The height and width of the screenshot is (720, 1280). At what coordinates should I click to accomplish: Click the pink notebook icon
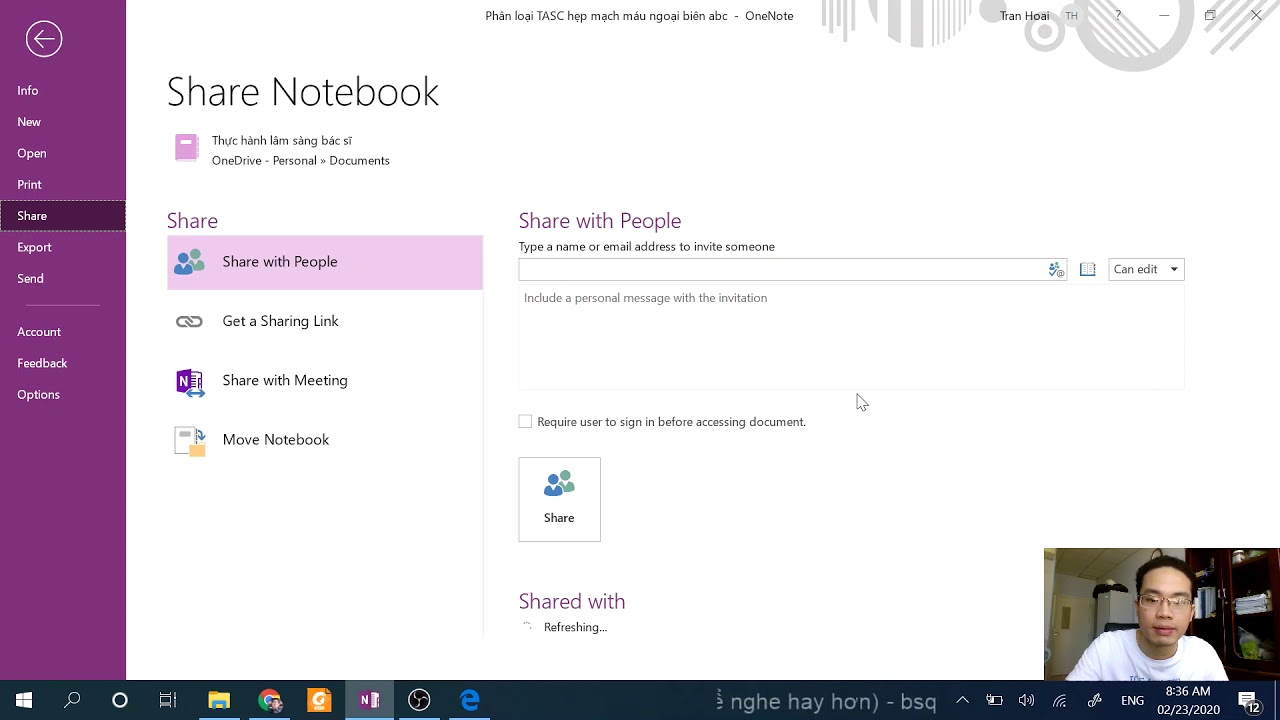(186, 148)
